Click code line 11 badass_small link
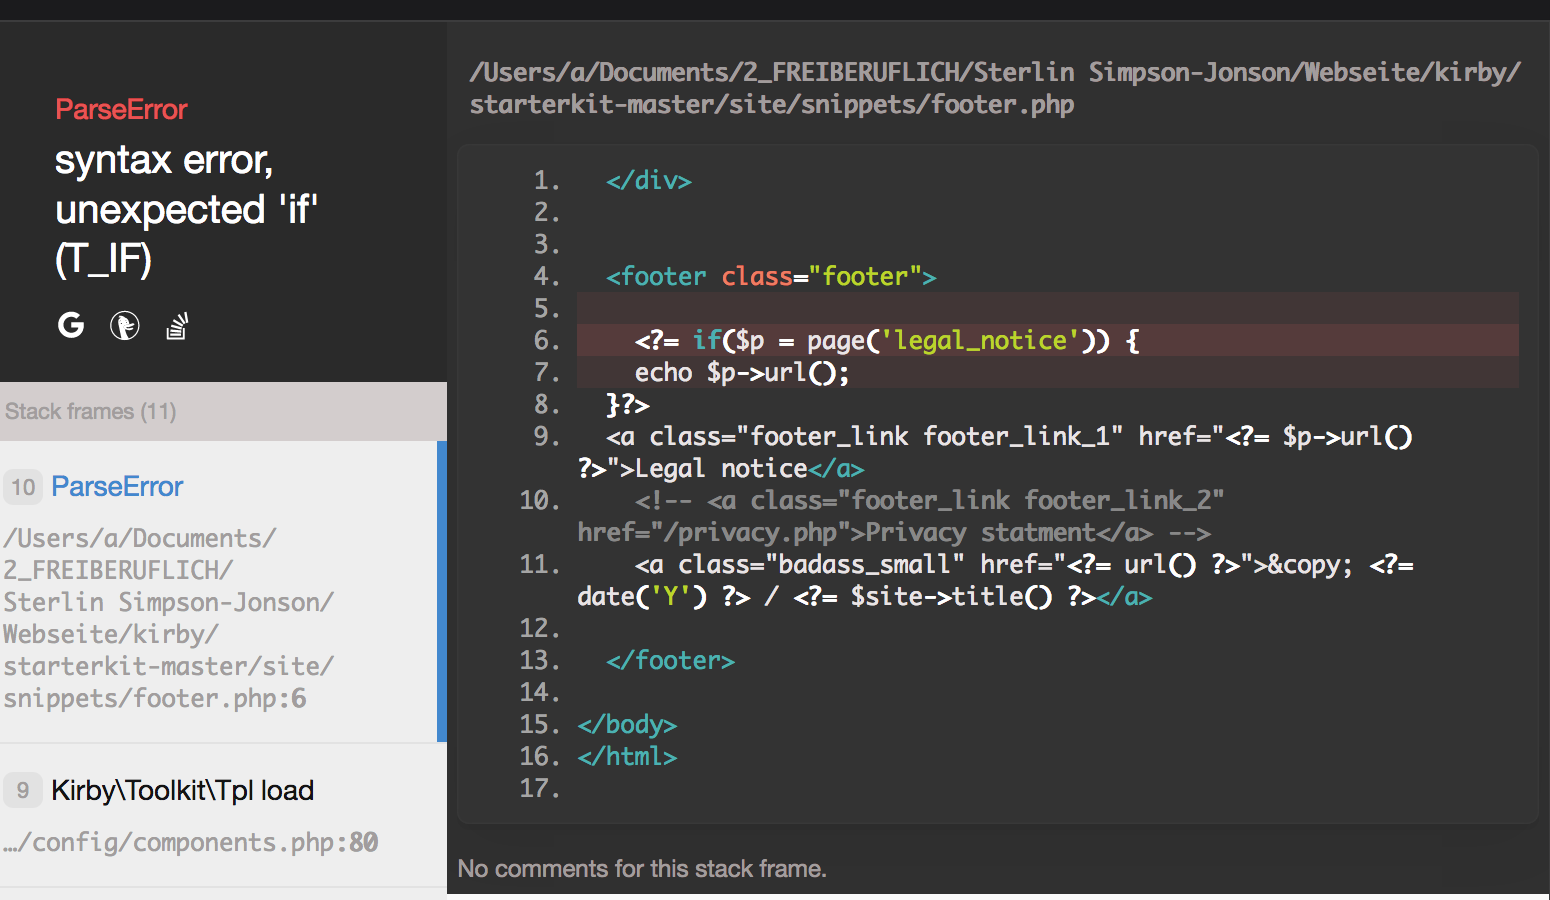1550x900 pixels. [x=995, y=580]
